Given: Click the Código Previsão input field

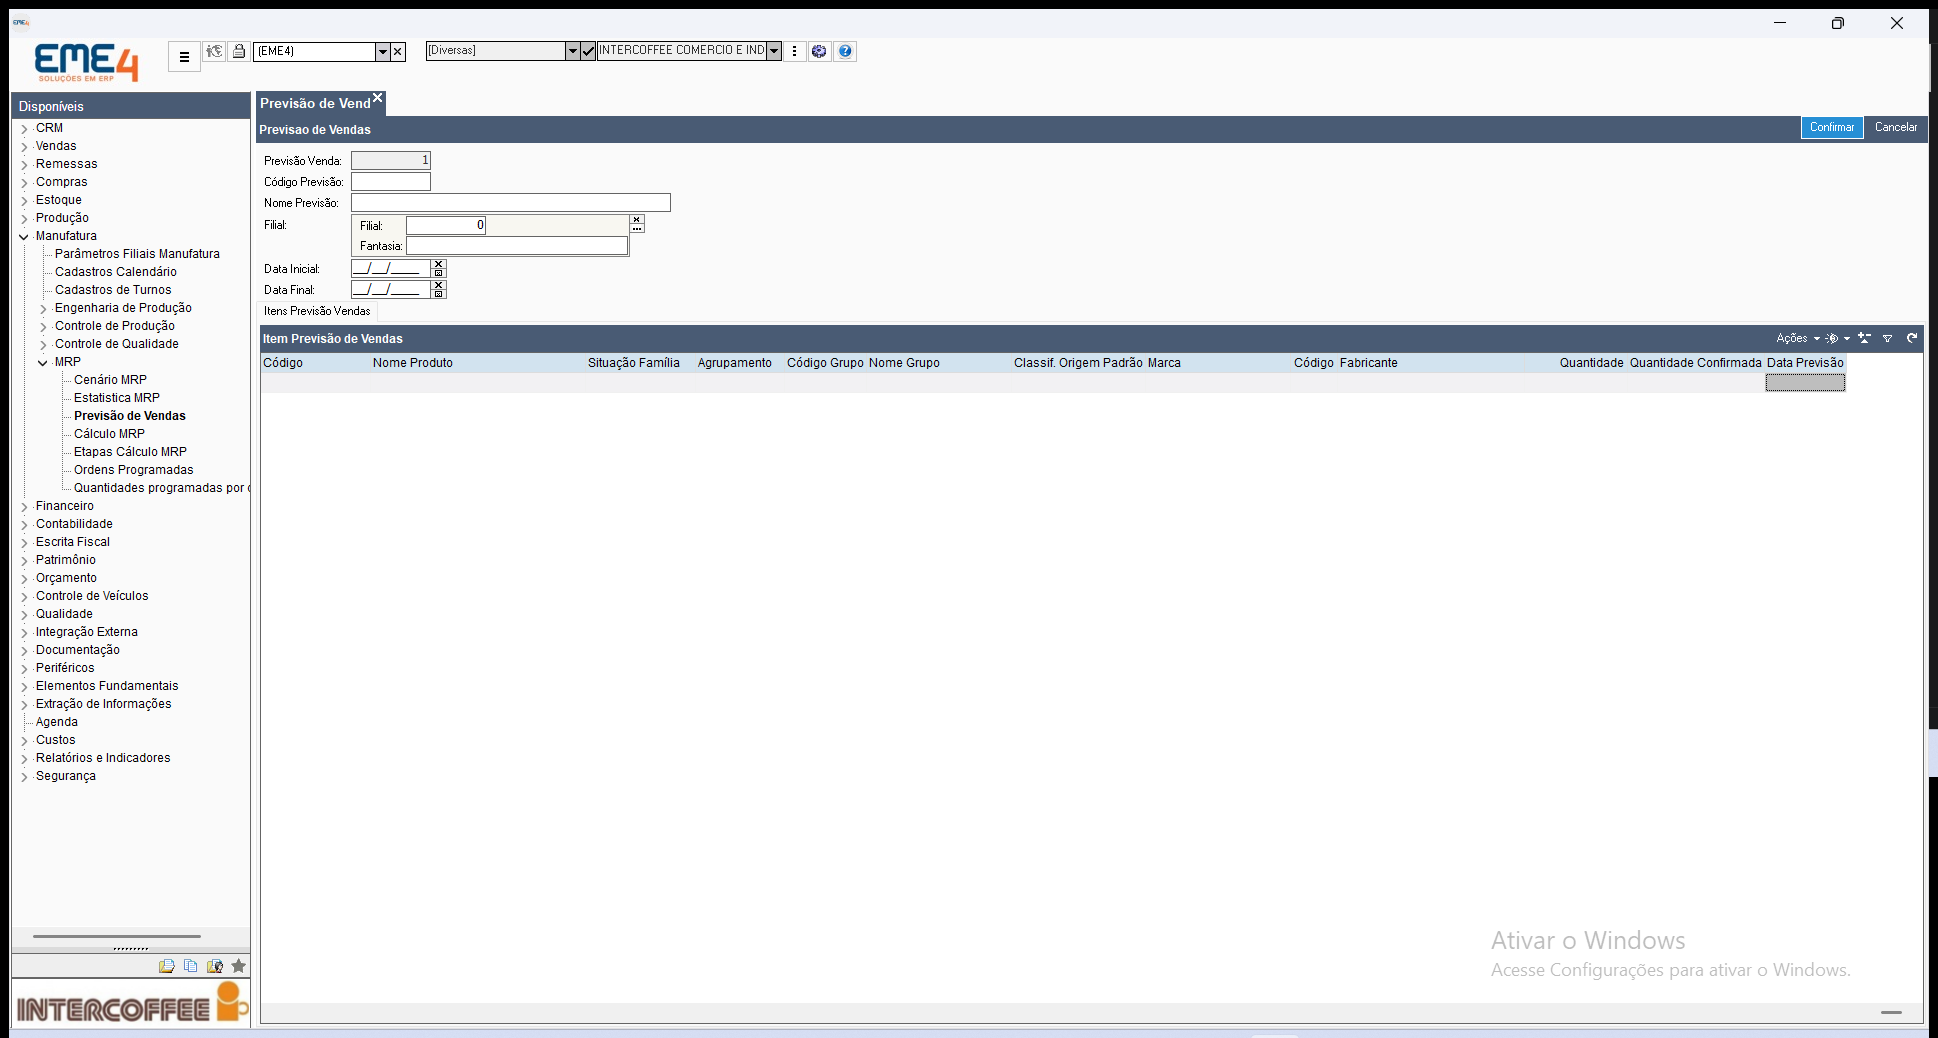Looking at the screenshot, I should pyautogui.click(x=391, y=182).
